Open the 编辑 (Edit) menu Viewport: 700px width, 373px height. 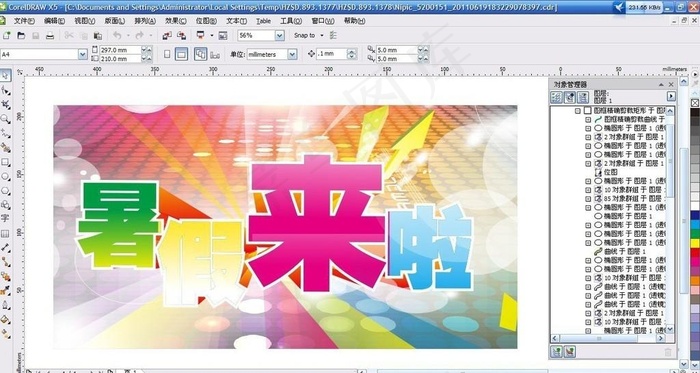pos(54,21)
